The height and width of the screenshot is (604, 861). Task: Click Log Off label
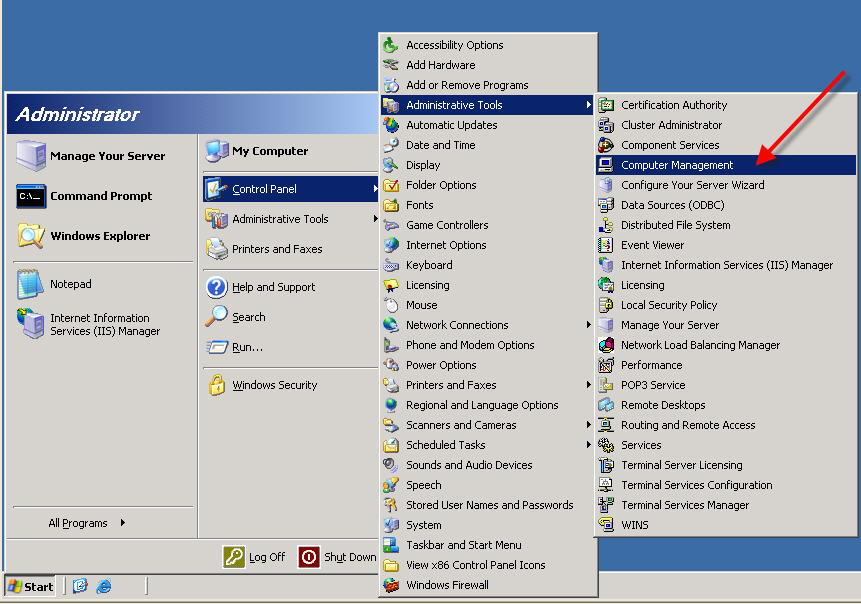267,557
